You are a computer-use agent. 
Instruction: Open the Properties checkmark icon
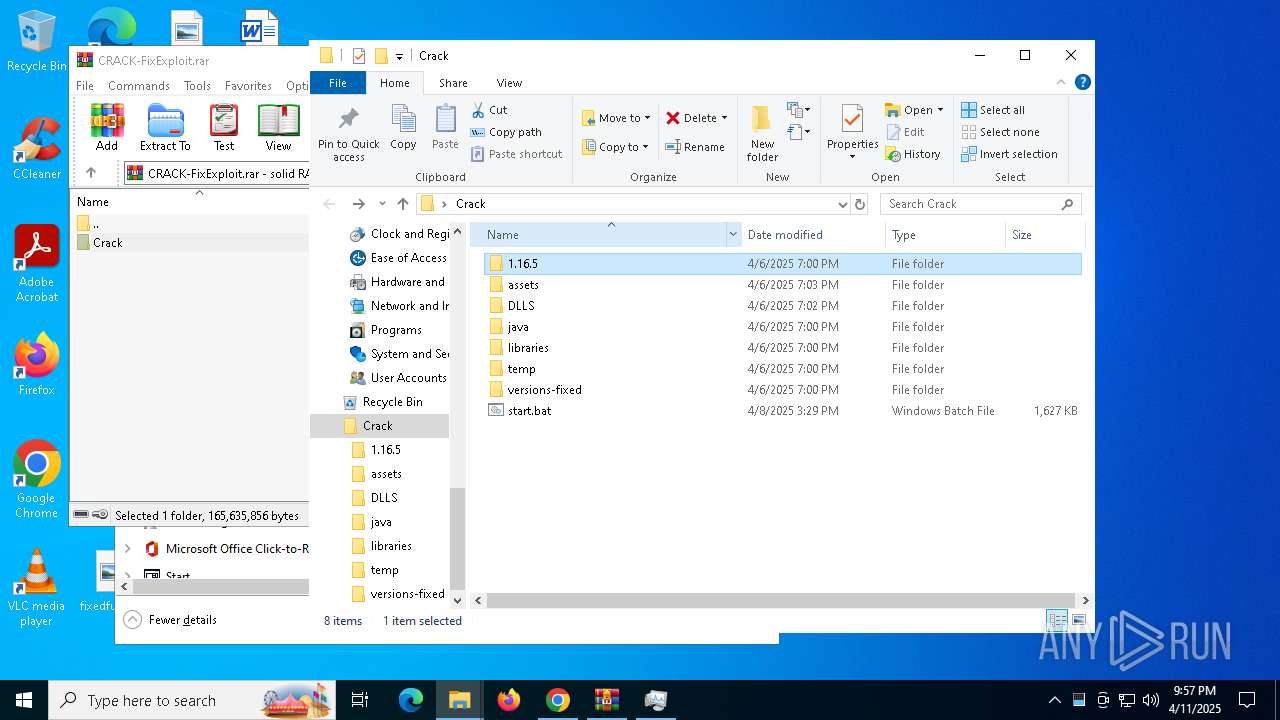(x=852, y=119)
